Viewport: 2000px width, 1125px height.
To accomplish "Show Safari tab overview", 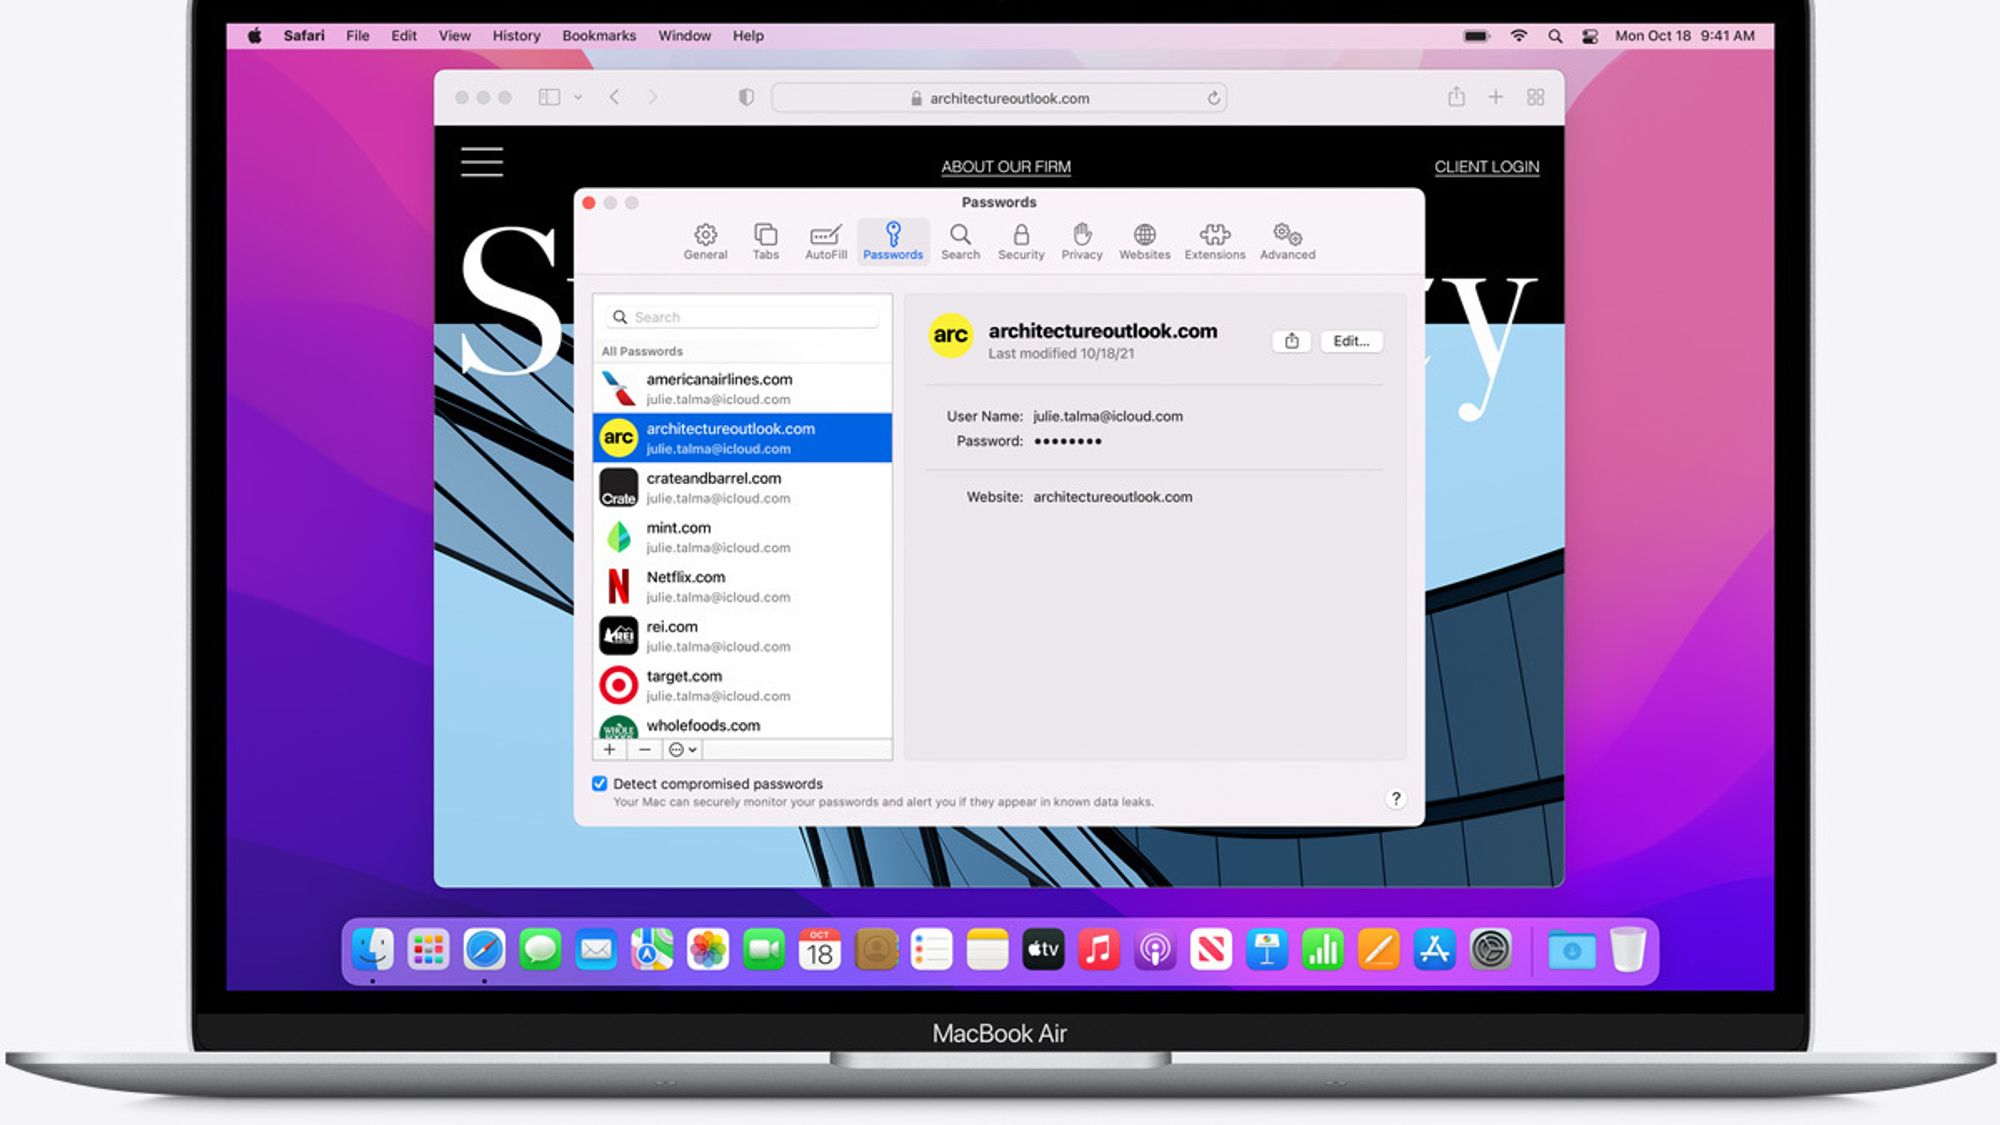I will point(1536,97).
